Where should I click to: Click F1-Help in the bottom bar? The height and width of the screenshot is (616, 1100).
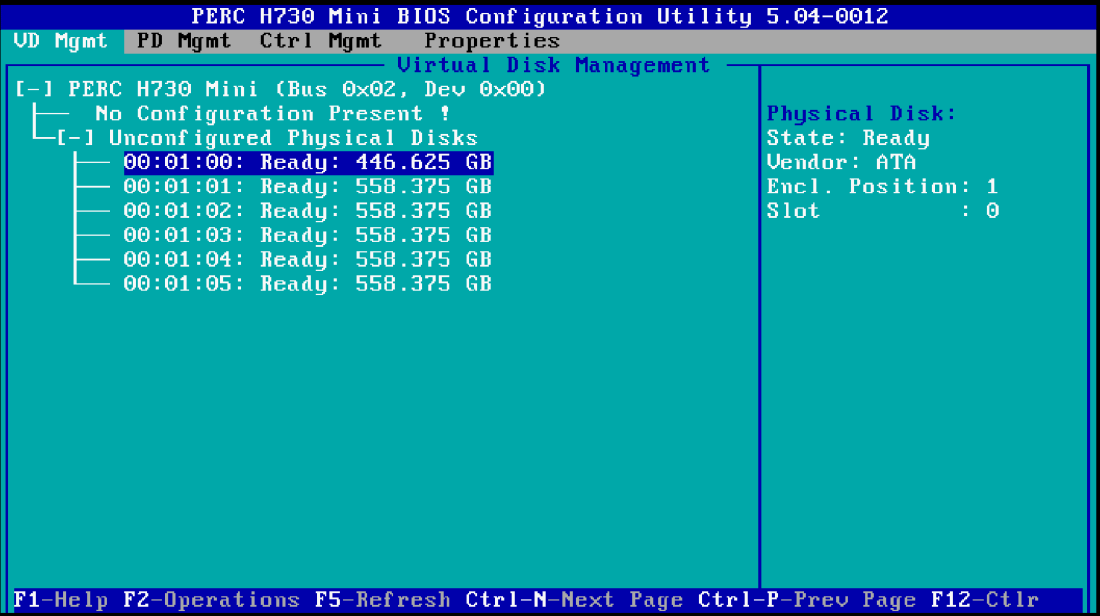click(x=61, y=600)
